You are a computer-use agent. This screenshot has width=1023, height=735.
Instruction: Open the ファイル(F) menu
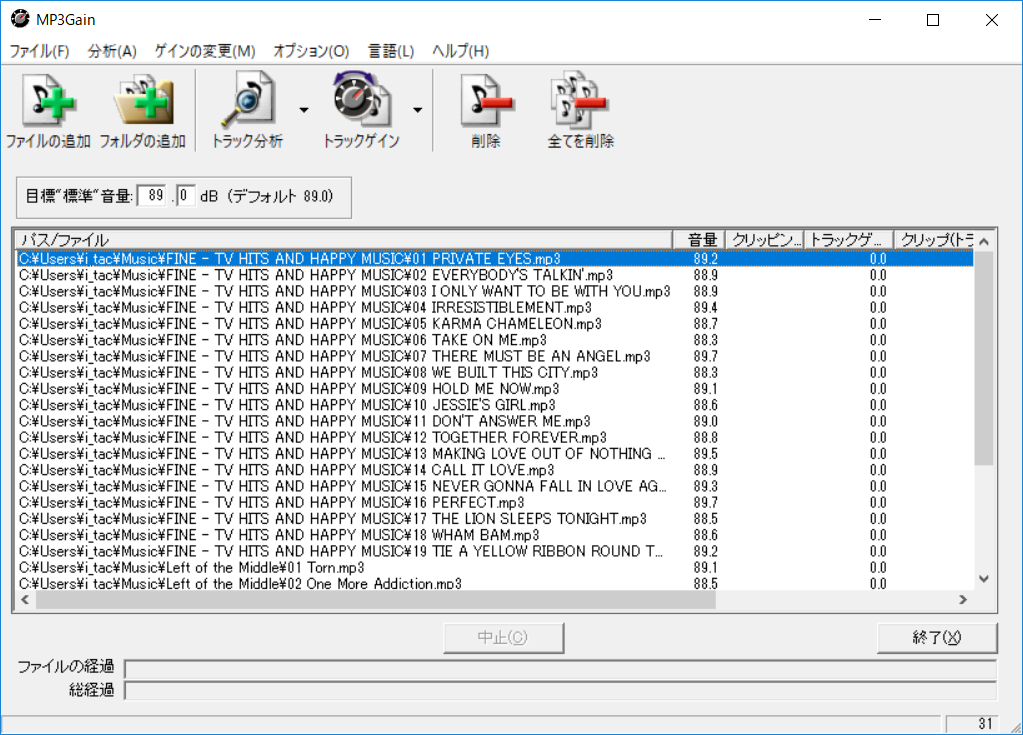(x=38, y=50)
